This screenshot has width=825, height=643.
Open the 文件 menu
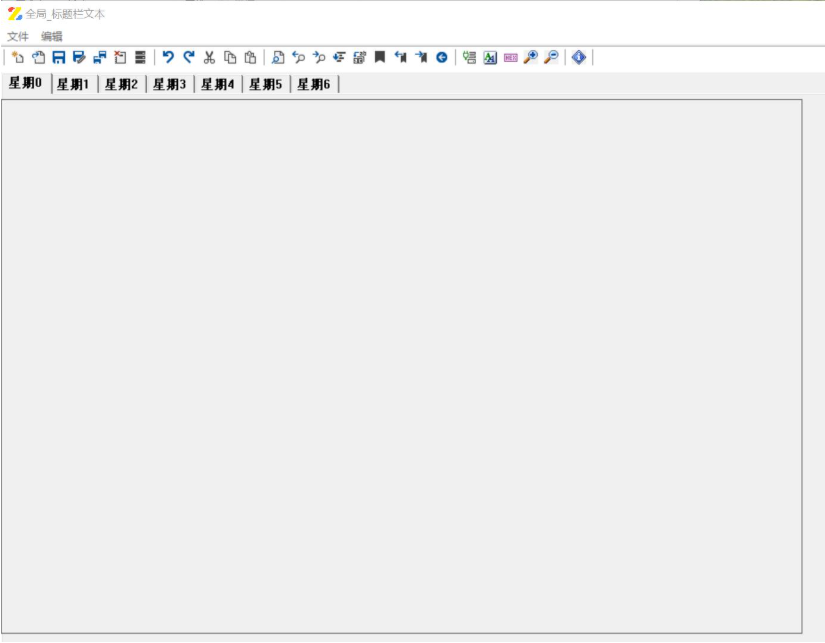tap(18, 36)
